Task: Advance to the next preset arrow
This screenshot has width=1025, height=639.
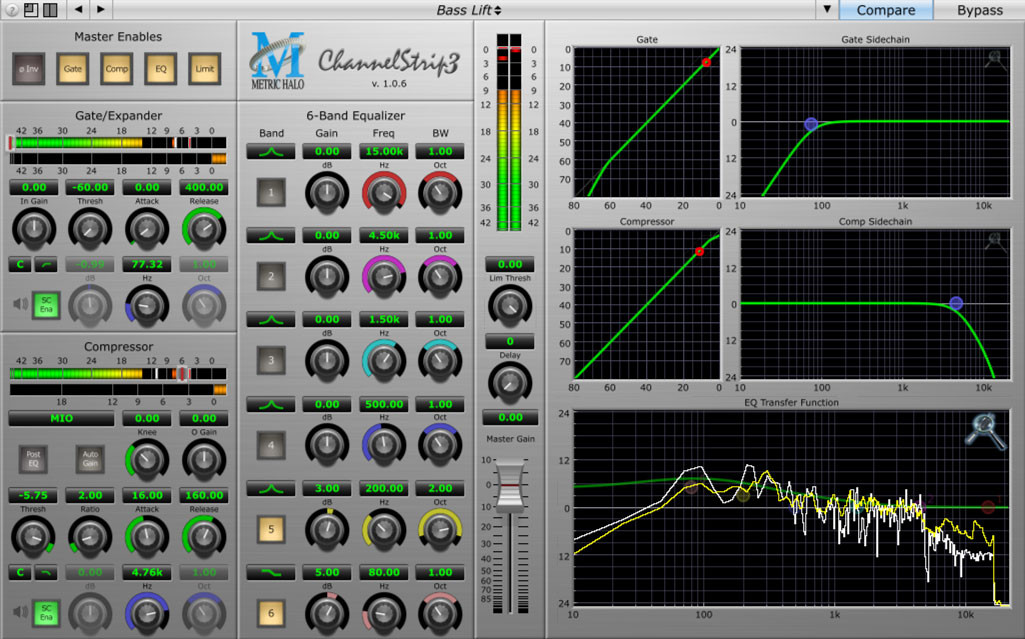Action: (100, 10)
